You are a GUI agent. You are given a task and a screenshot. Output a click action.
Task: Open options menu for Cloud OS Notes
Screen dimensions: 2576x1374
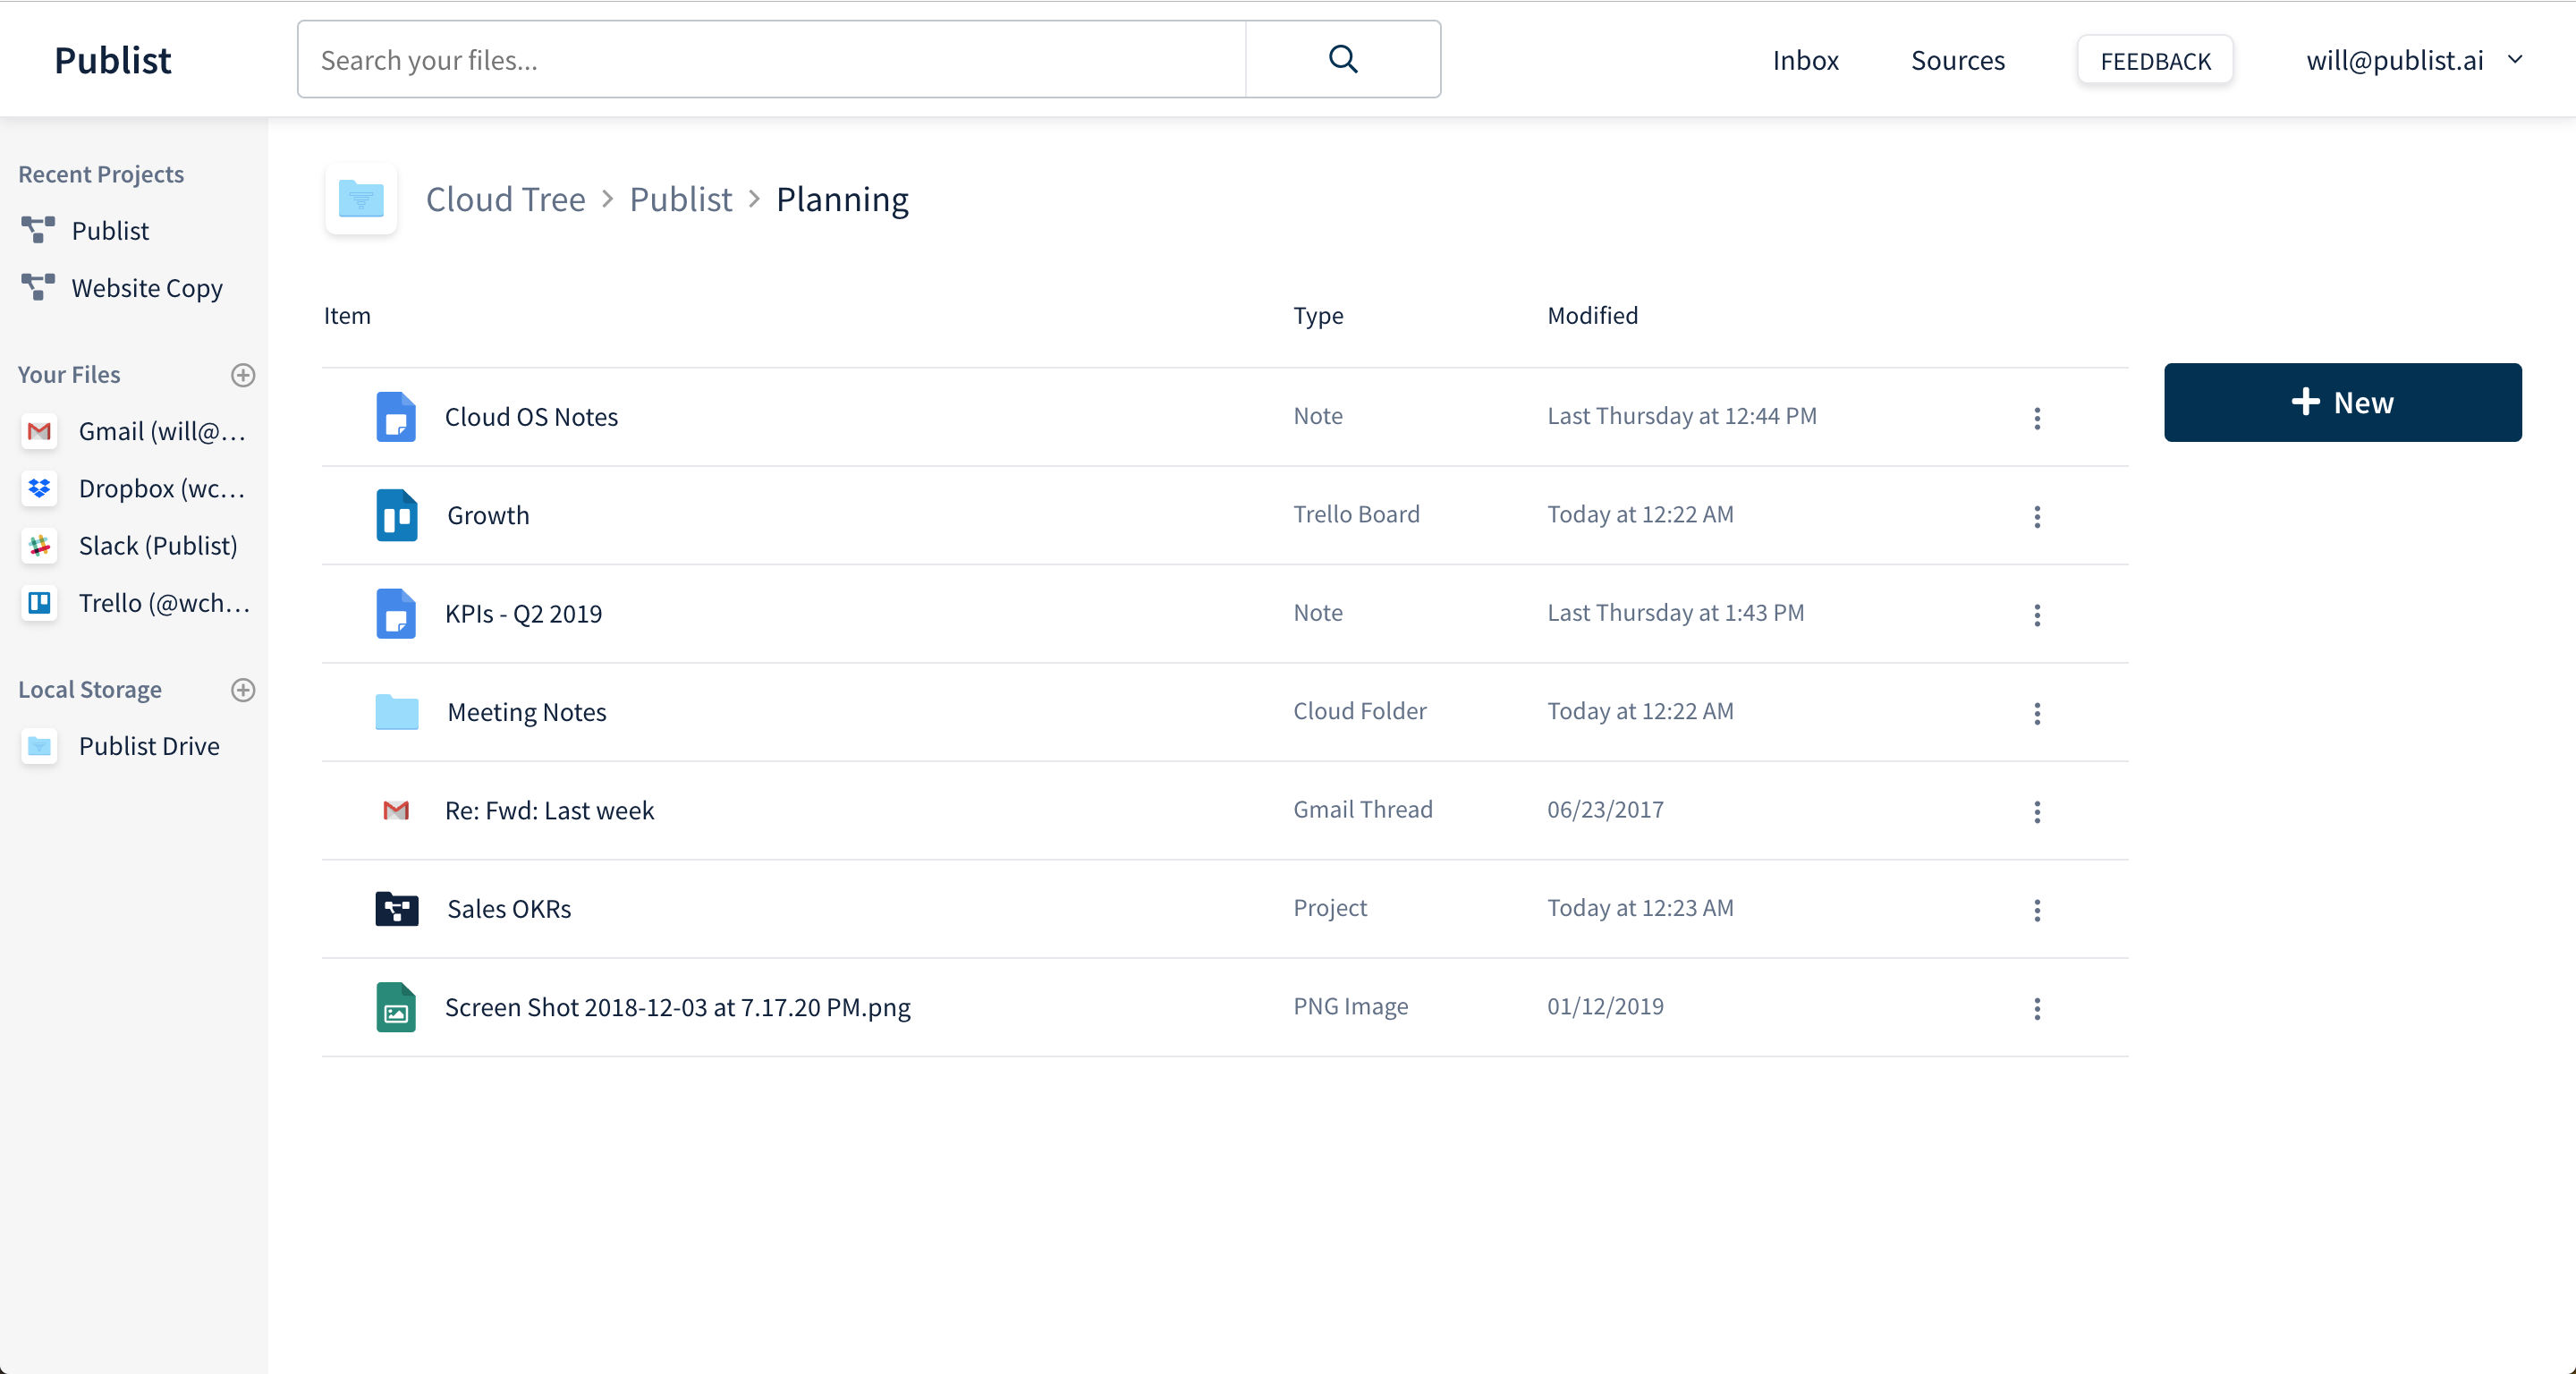[x=2036, y=418]
